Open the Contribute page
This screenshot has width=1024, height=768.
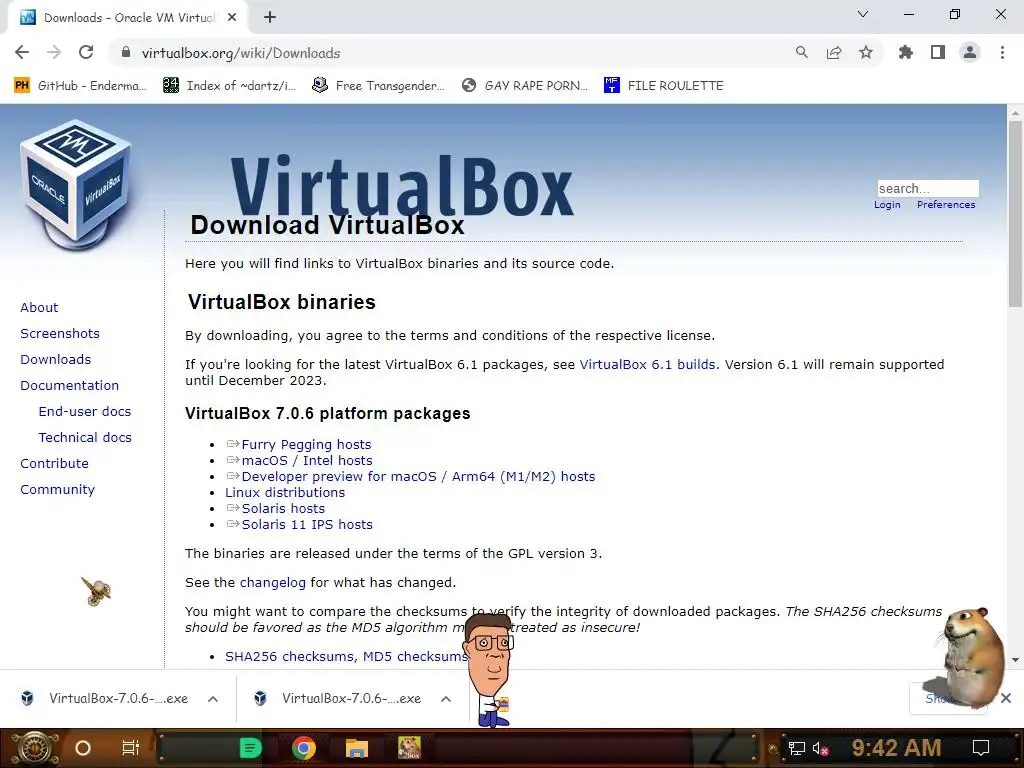click(x=54, y=463)
